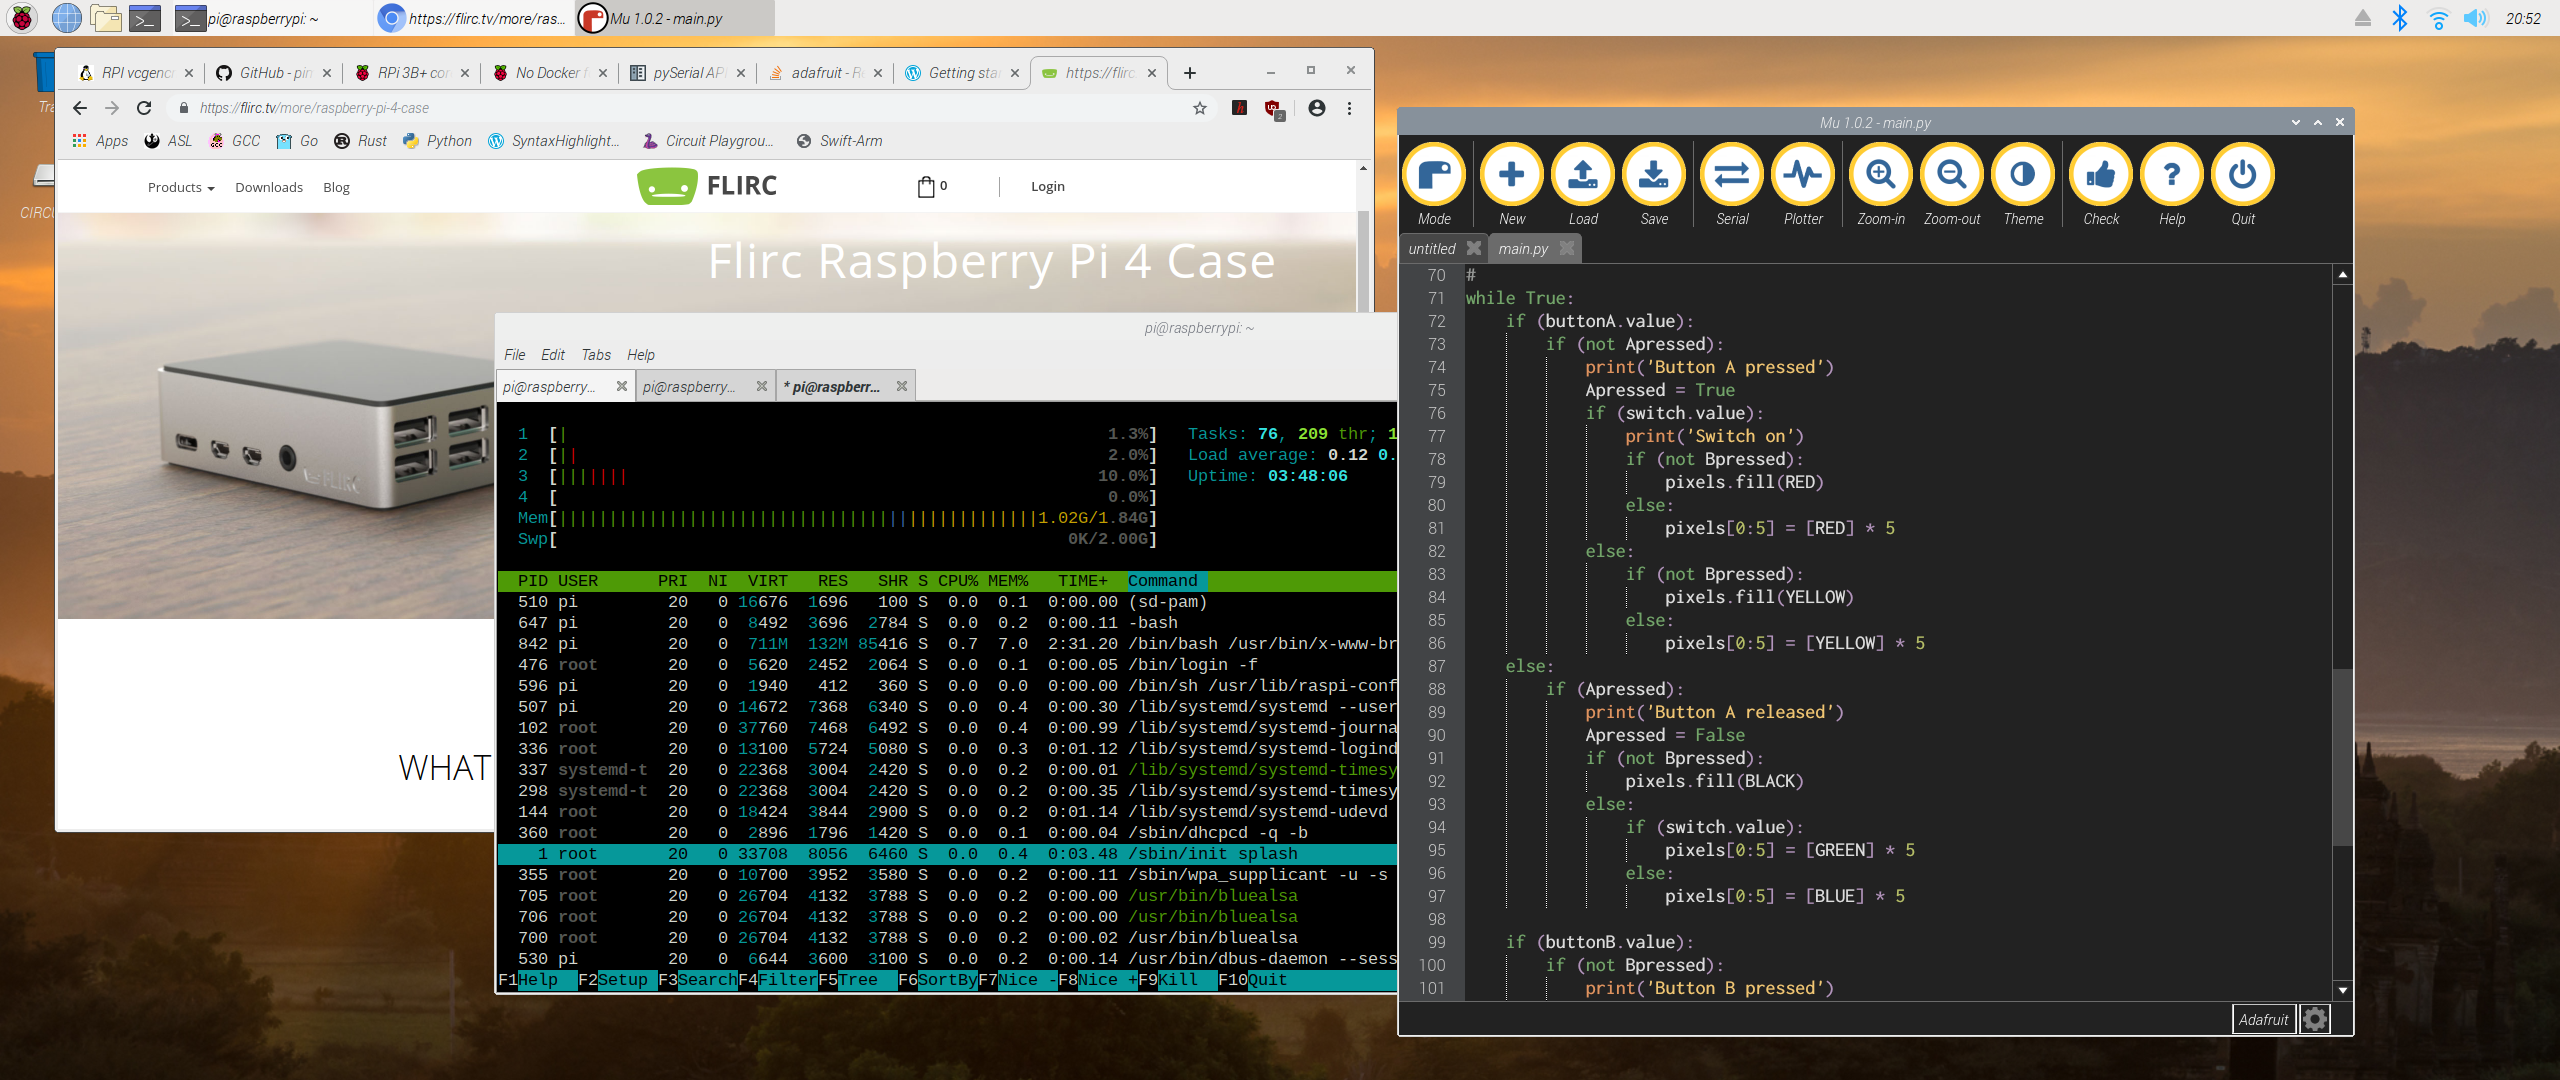
Task: Open the Chromium profile account icon
Action: [x=1316, y=108]
